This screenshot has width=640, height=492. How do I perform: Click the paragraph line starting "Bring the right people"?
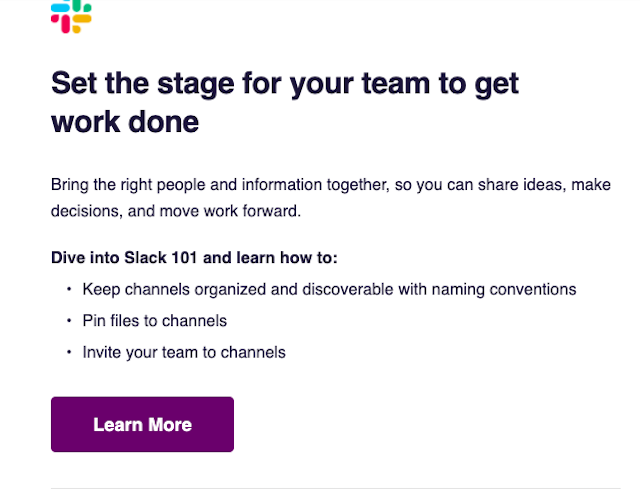[300, 185]
